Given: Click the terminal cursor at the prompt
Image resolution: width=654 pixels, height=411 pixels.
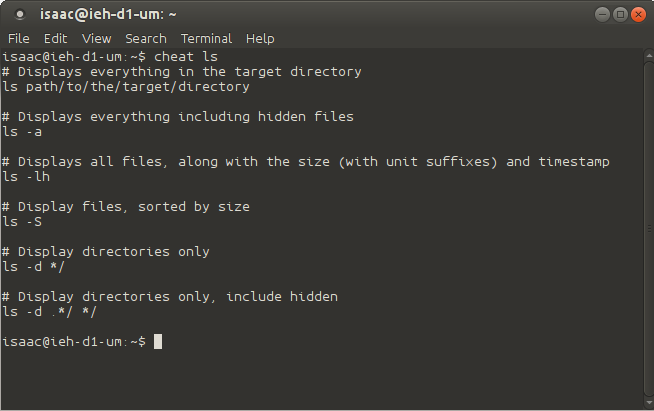Looking at the screenshot, I should point(158,341).
